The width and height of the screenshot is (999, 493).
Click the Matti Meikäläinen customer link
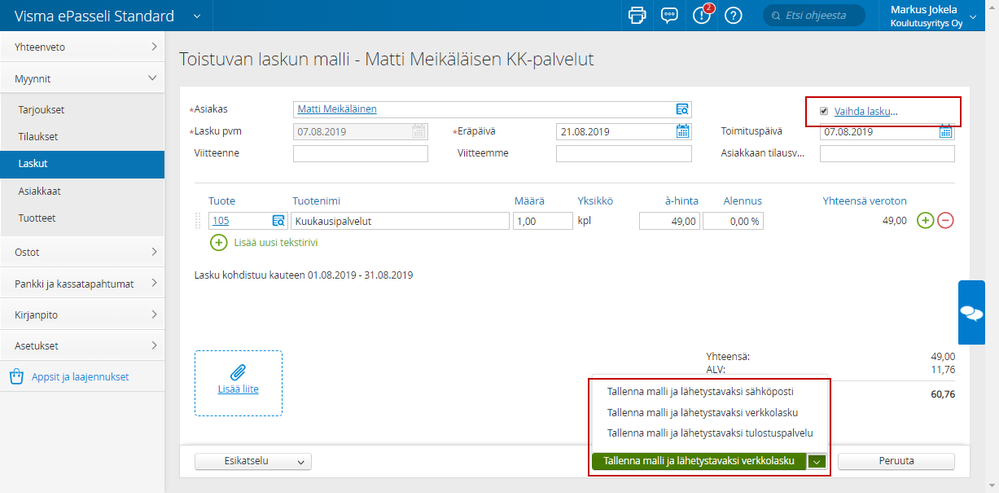pos(337,109)
